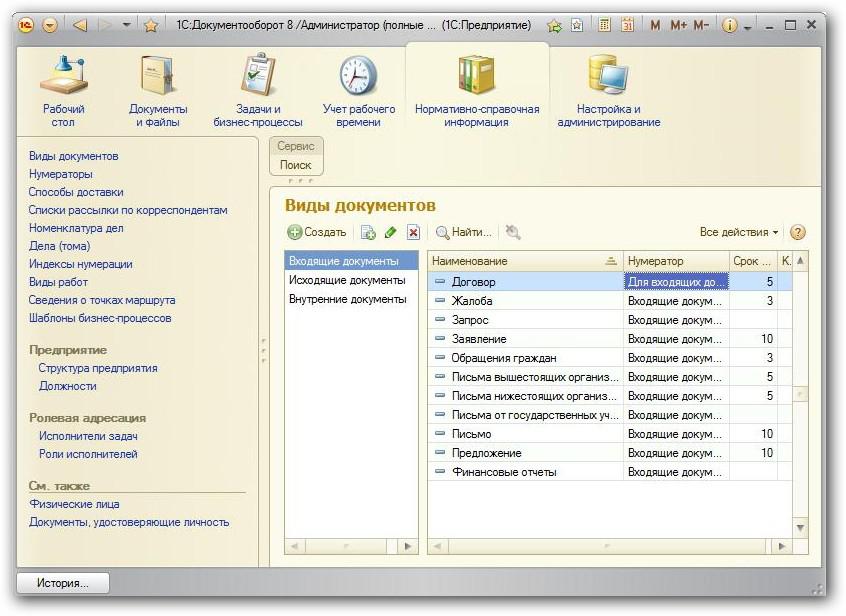This screenshot has height=616, width=846.
Task: Click table vertical scrollbar down arrow
Action: tap(800, 528)
